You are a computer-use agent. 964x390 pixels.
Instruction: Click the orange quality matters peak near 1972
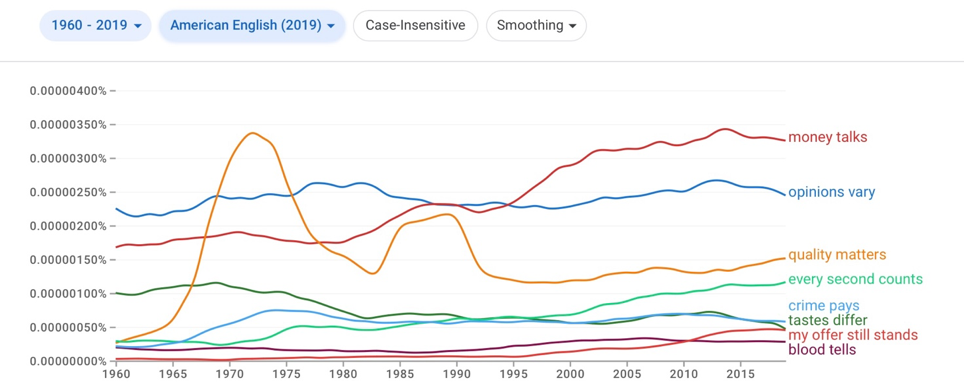click(253, 133)
